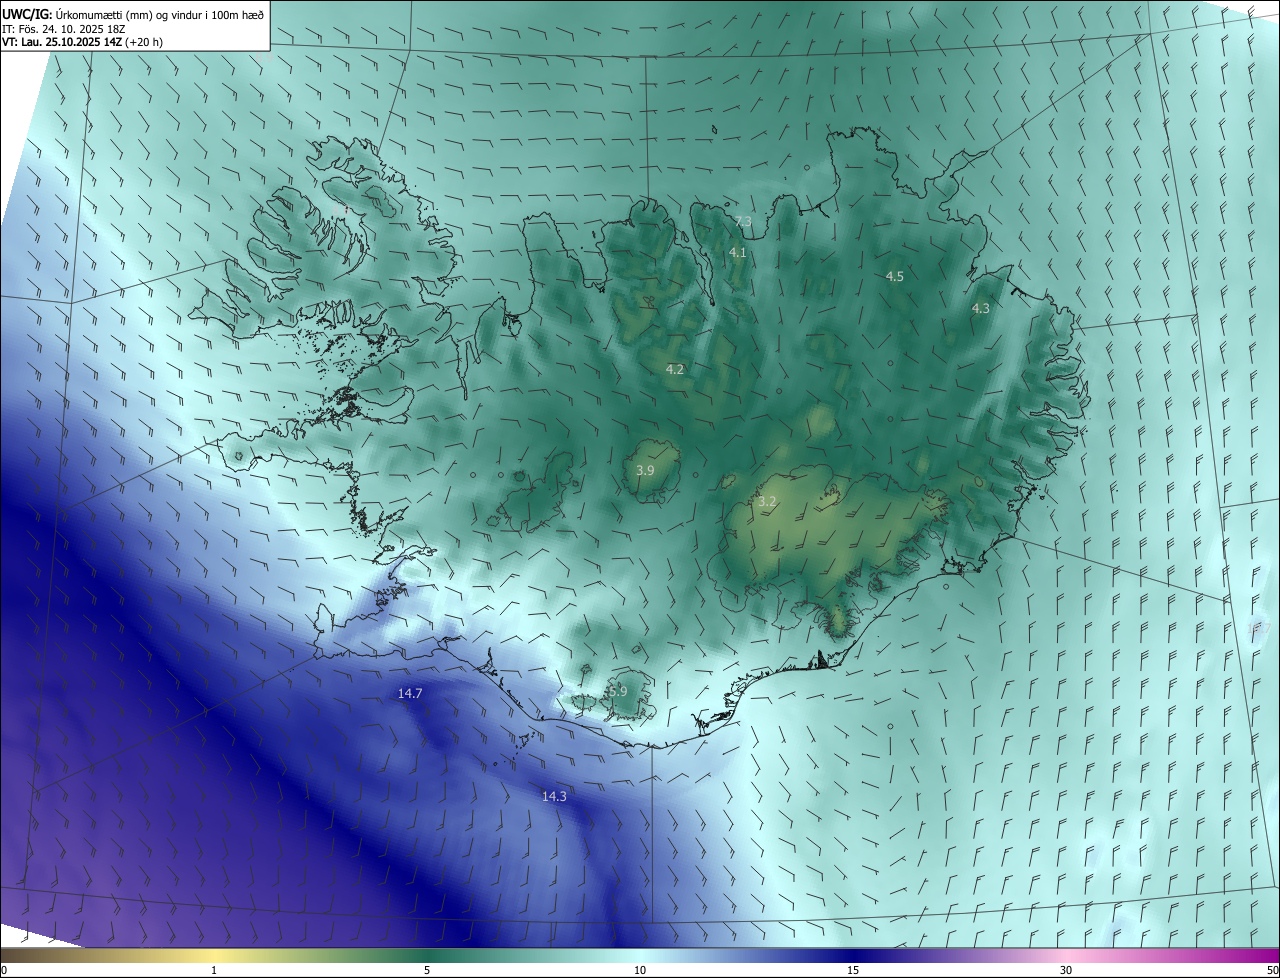Screen dimensions: 1280x978
Task: Click the 3.9 value on Hofsjökull glacier
Action: pyautogui.click(x=645, y=470)
